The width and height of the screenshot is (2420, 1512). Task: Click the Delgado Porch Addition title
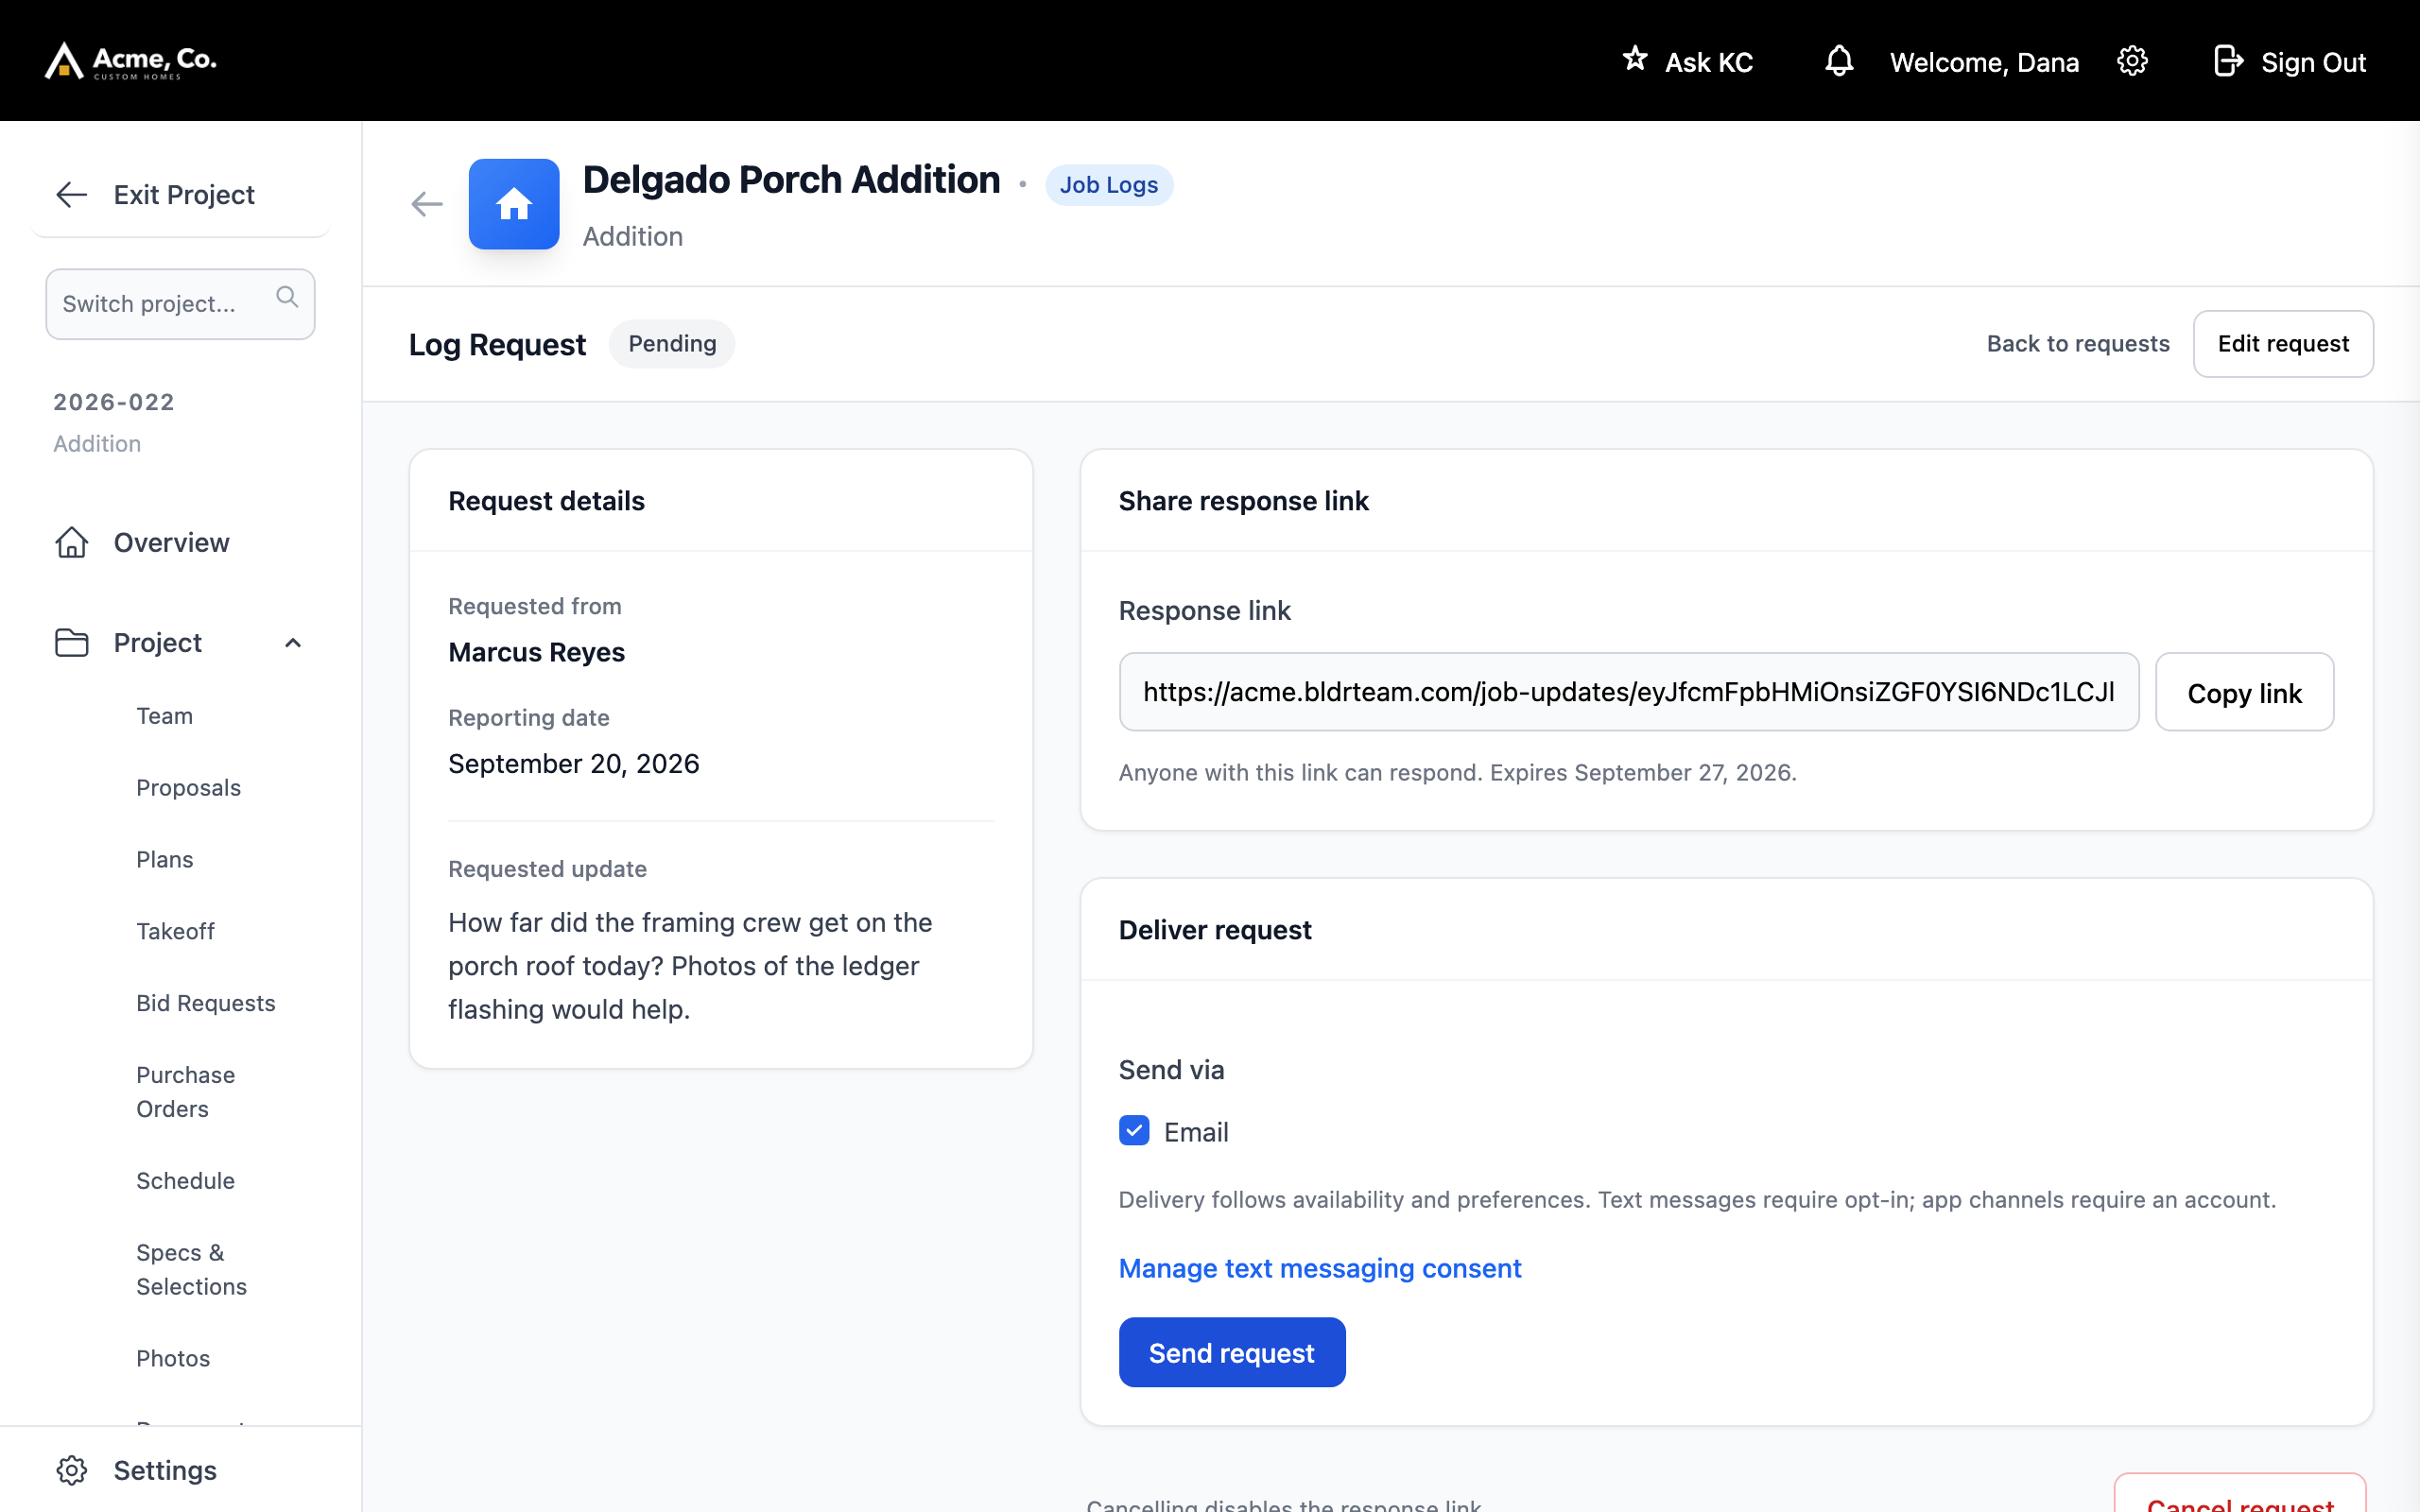(791, 180)
